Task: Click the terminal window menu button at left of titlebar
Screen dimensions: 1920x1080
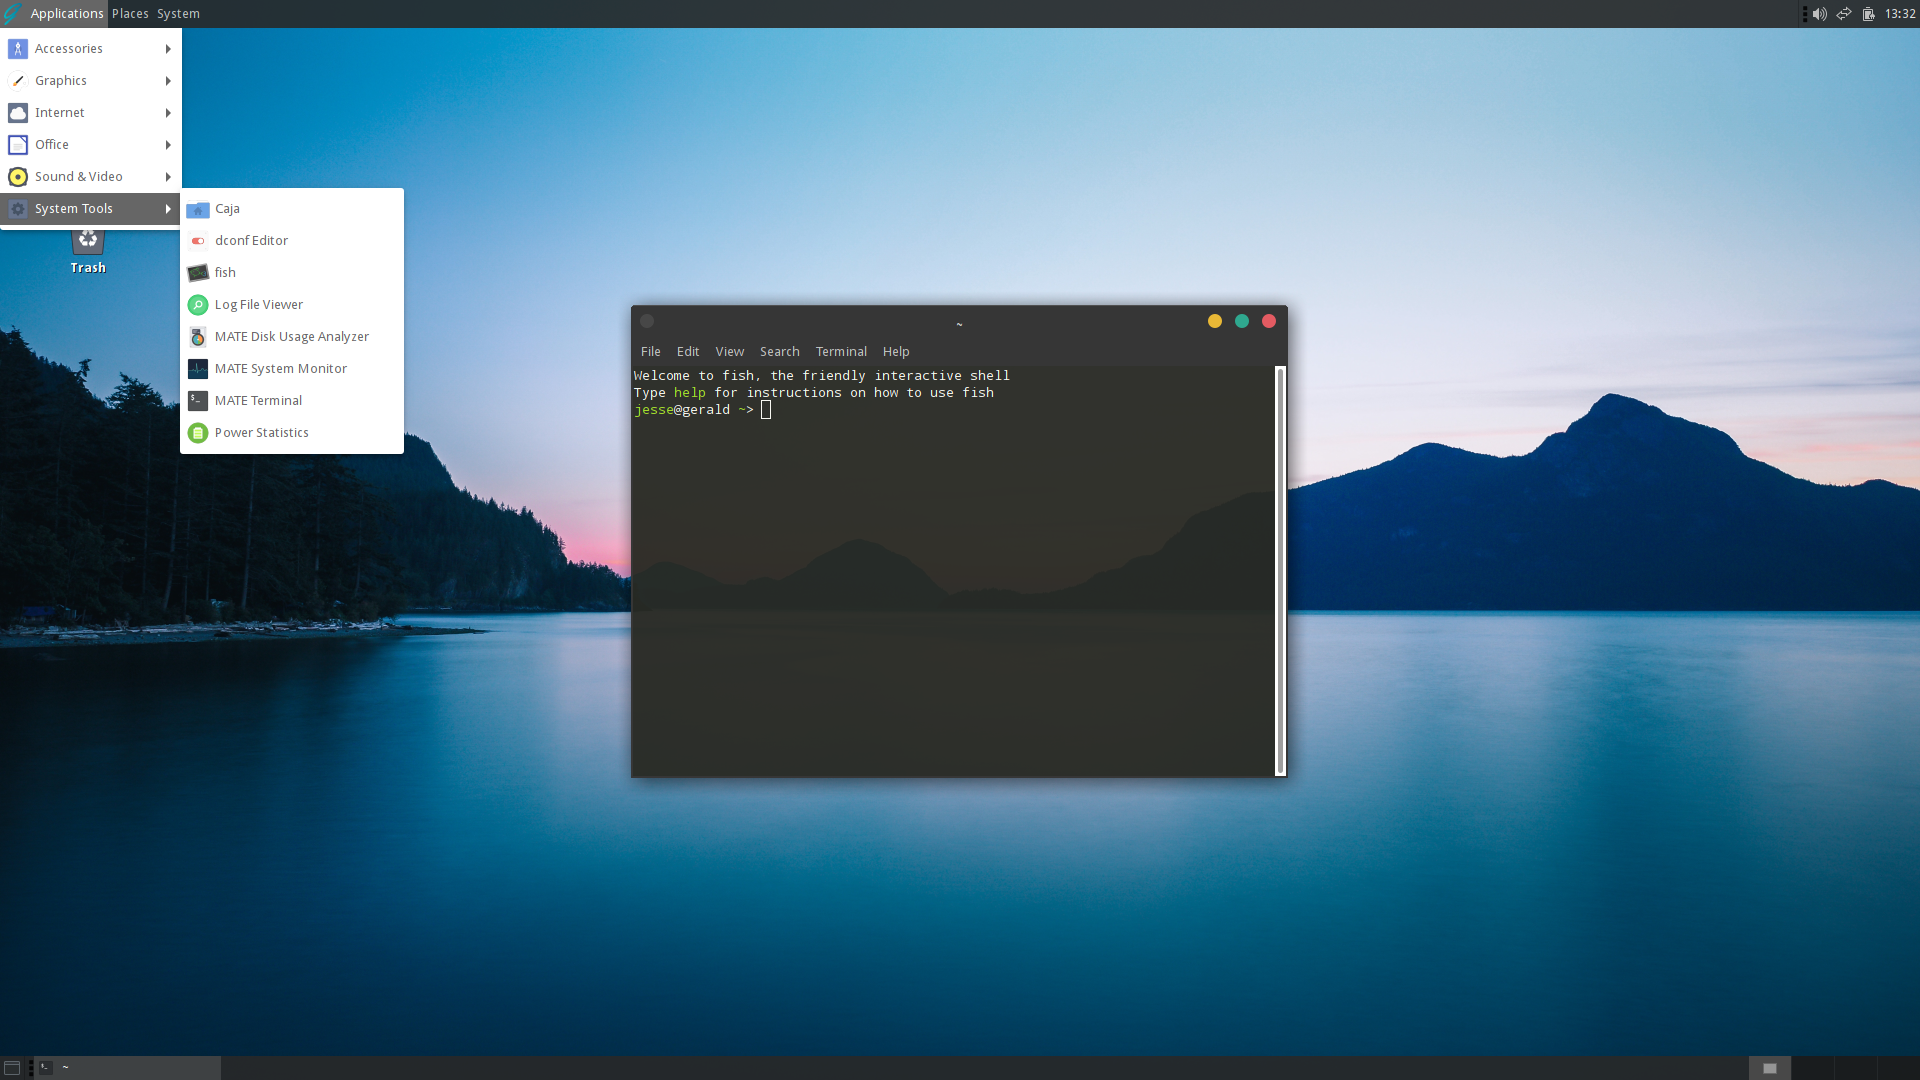Action: point(647,321)
